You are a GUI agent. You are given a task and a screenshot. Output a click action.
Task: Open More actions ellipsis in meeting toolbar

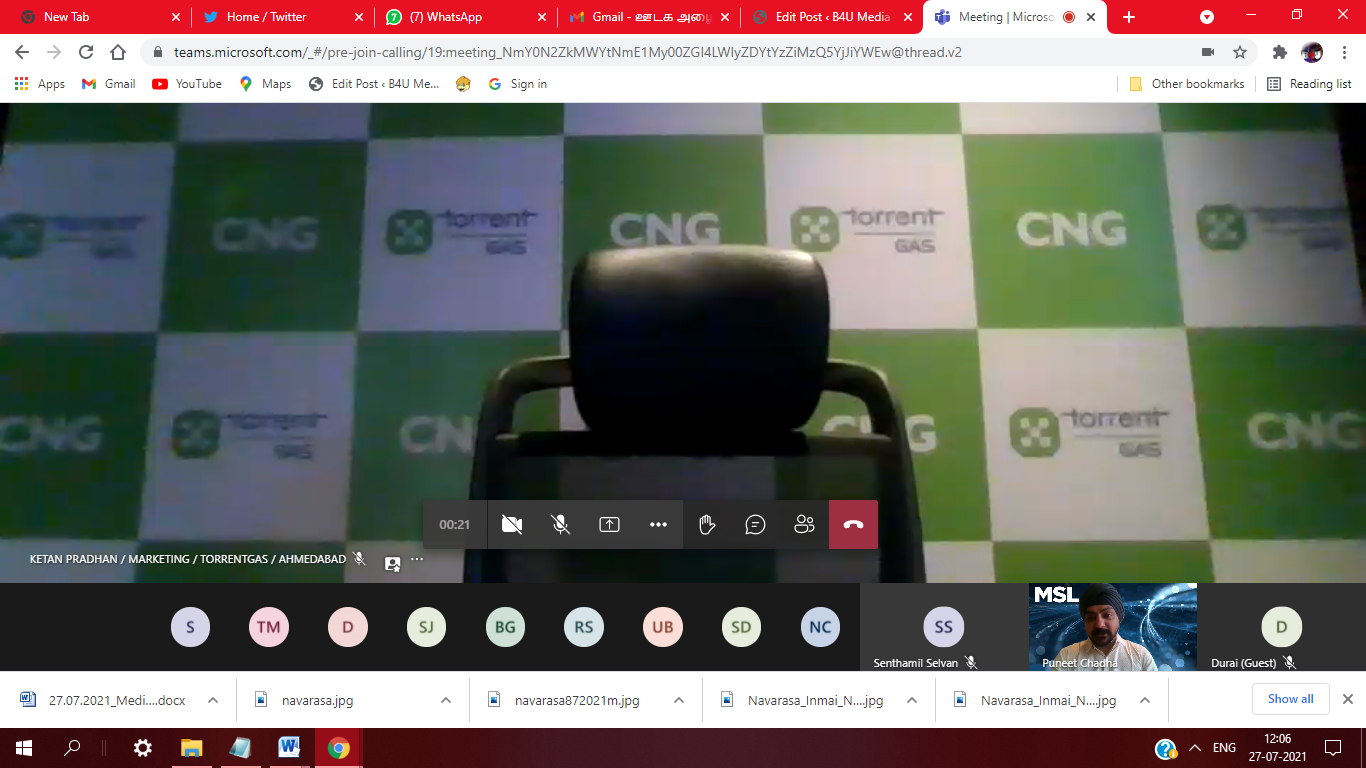click(x=658, y=525)
